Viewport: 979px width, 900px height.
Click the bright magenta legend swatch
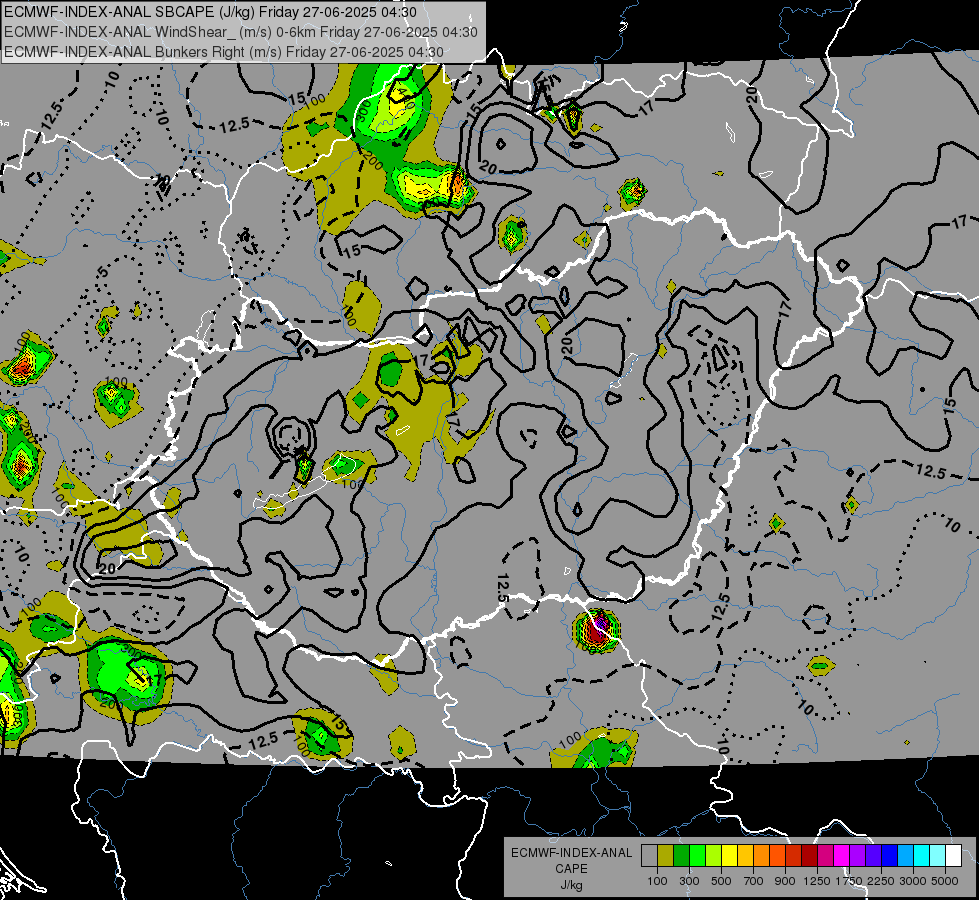pyautogui.click(x=841, y=856)
